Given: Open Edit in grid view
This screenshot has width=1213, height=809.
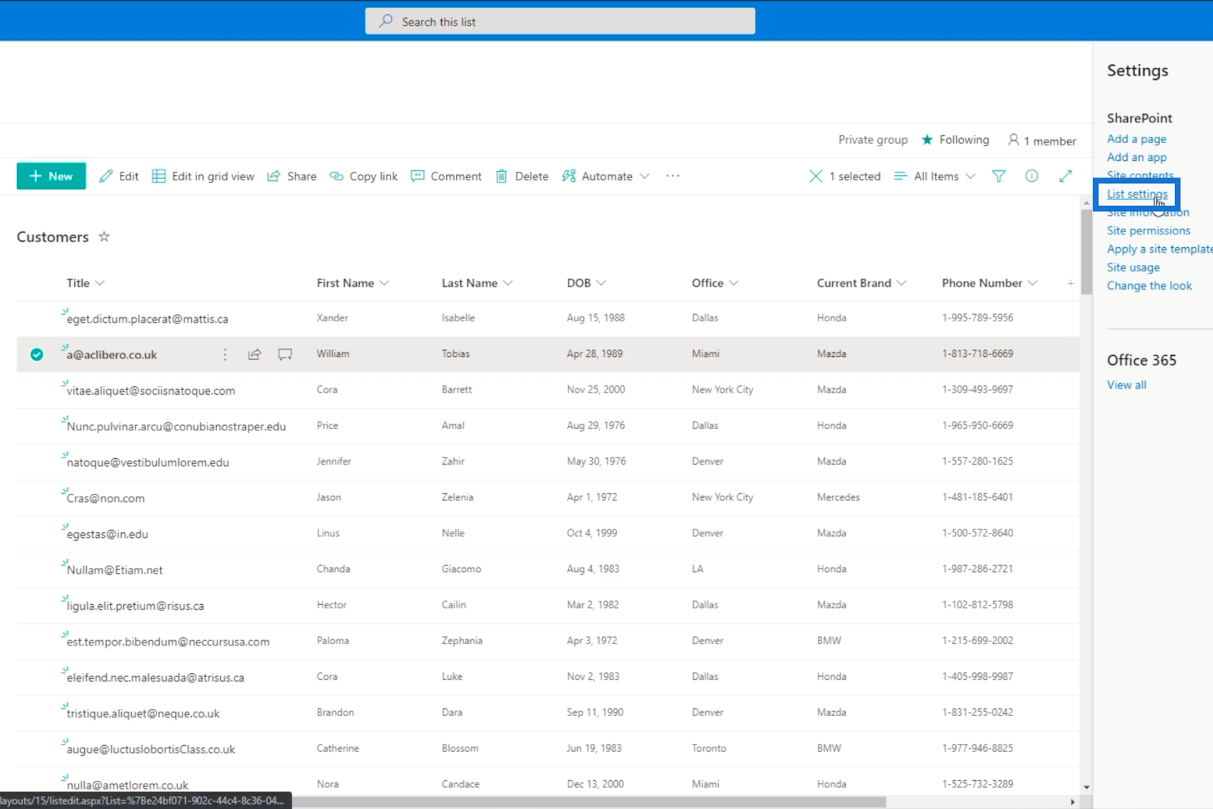Looking at the screenshot, I should click(x=203, y=176).
